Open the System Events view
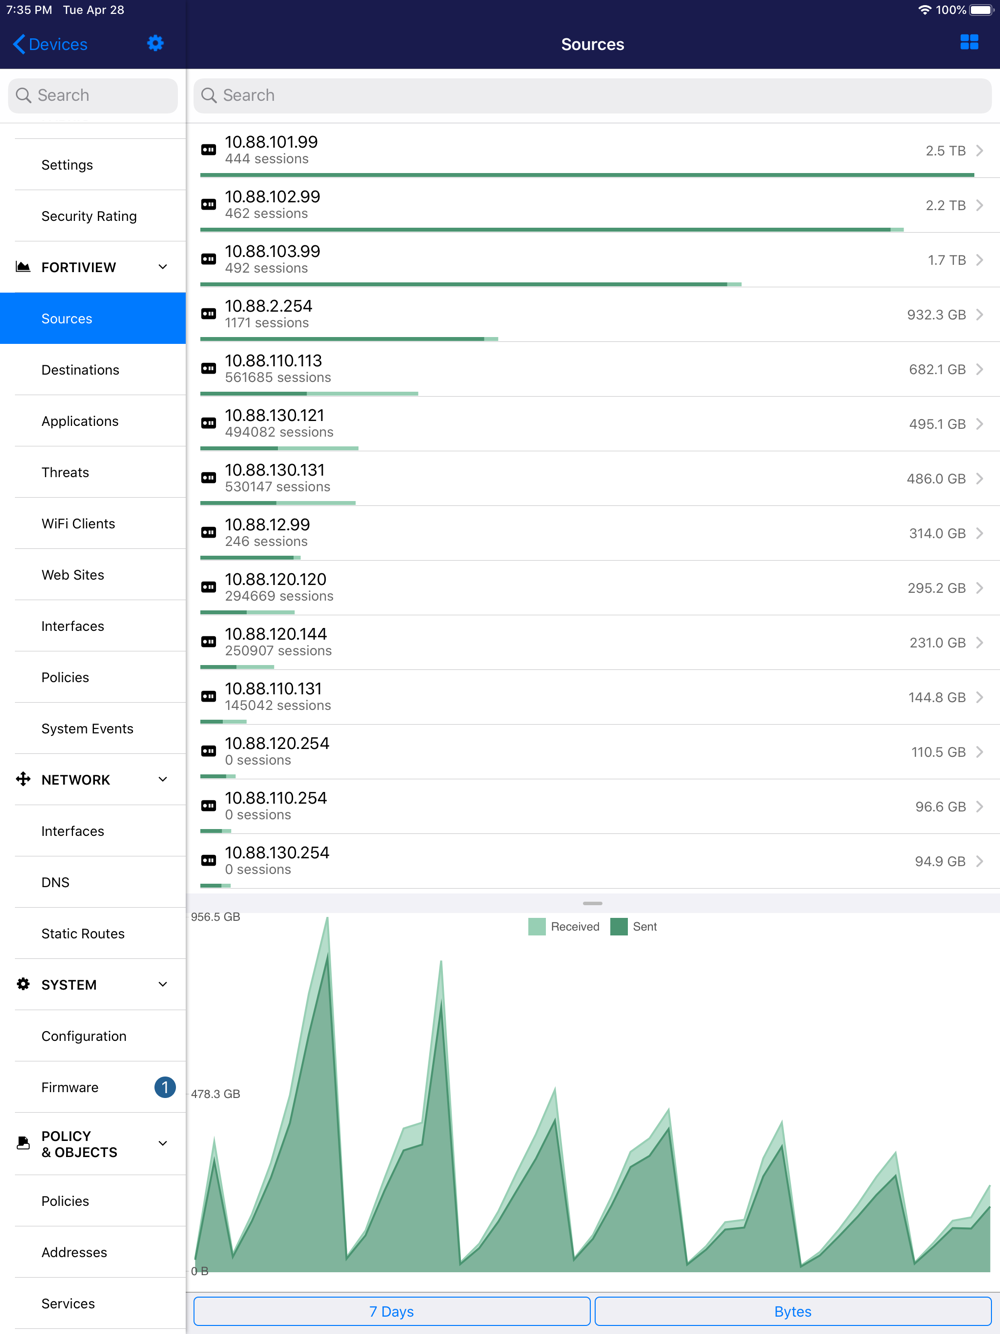1000x1334 pixels. (93, 728)
